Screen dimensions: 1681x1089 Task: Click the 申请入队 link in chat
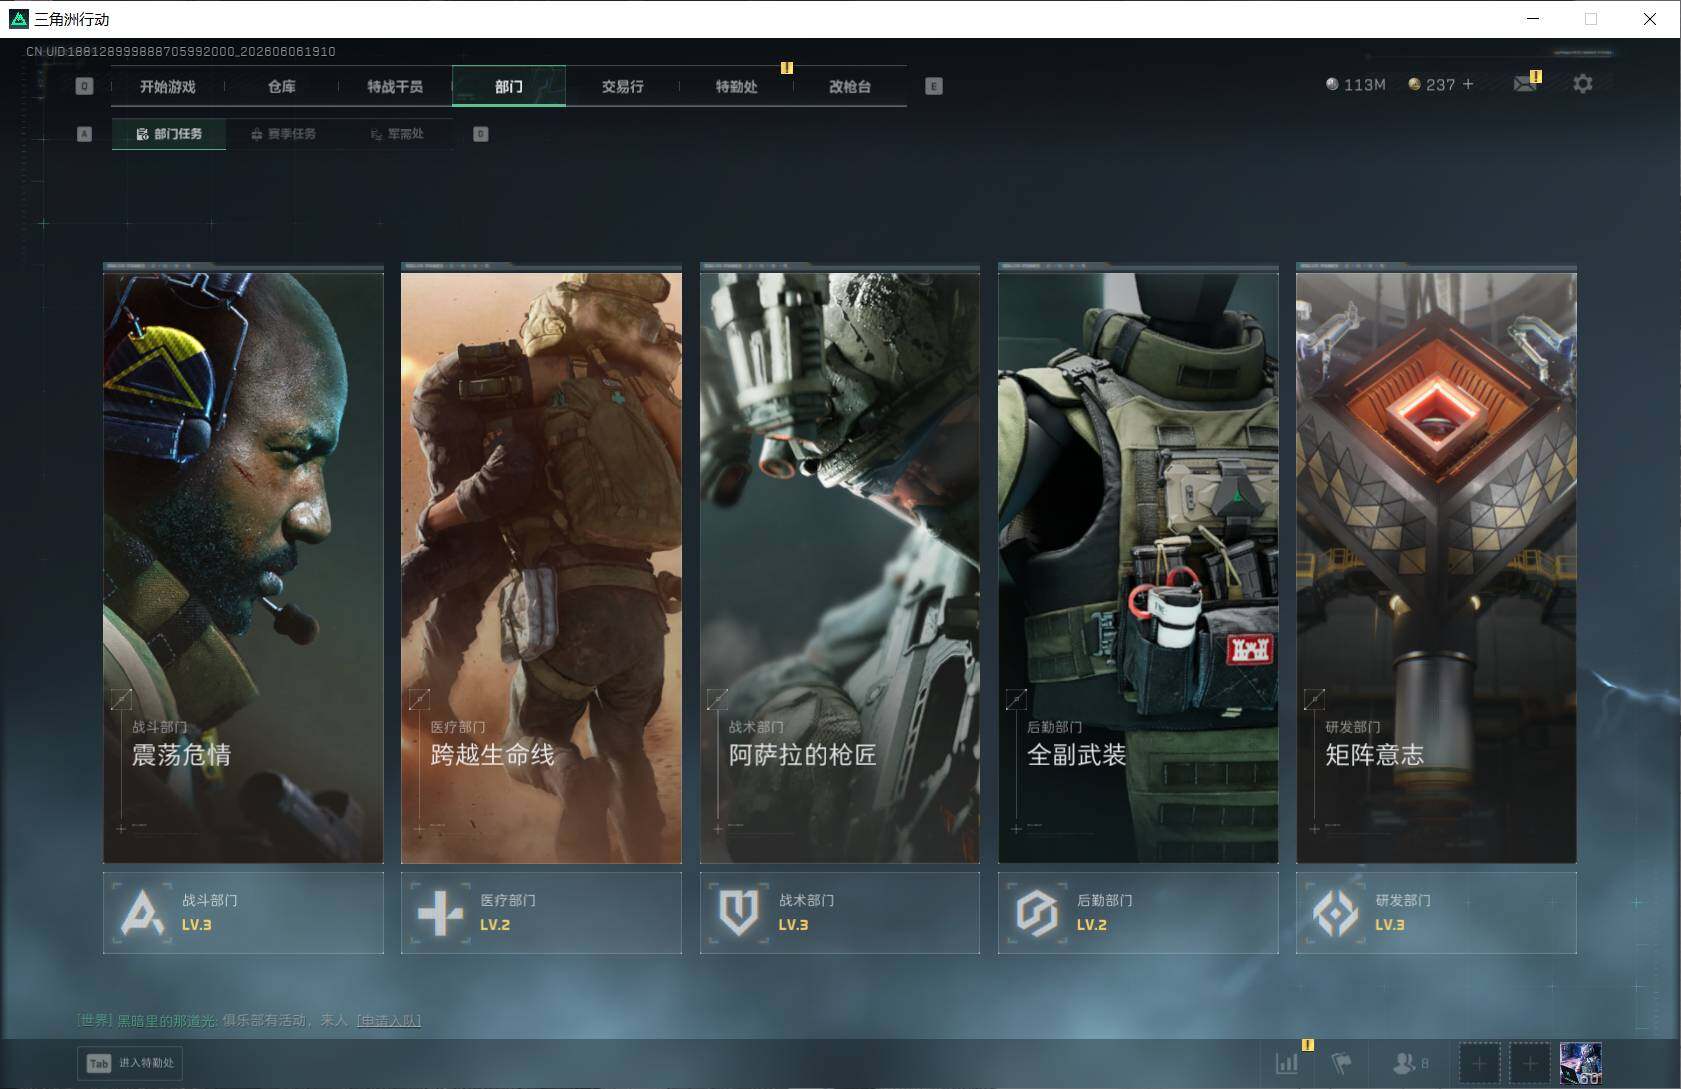point(389,1020)
